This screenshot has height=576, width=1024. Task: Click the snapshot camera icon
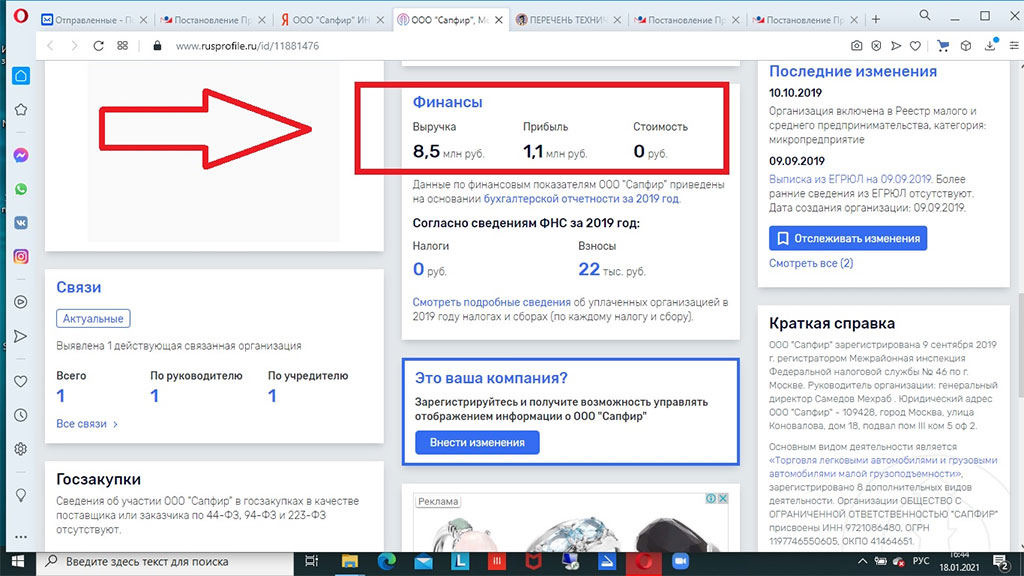tap(856, 45)
